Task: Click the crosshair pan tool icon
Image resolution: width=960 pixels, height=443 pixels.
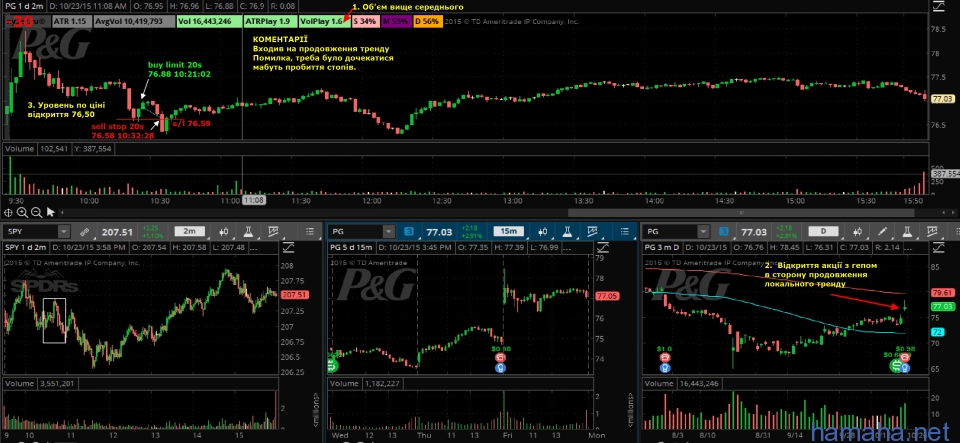Action: [9, 212]
